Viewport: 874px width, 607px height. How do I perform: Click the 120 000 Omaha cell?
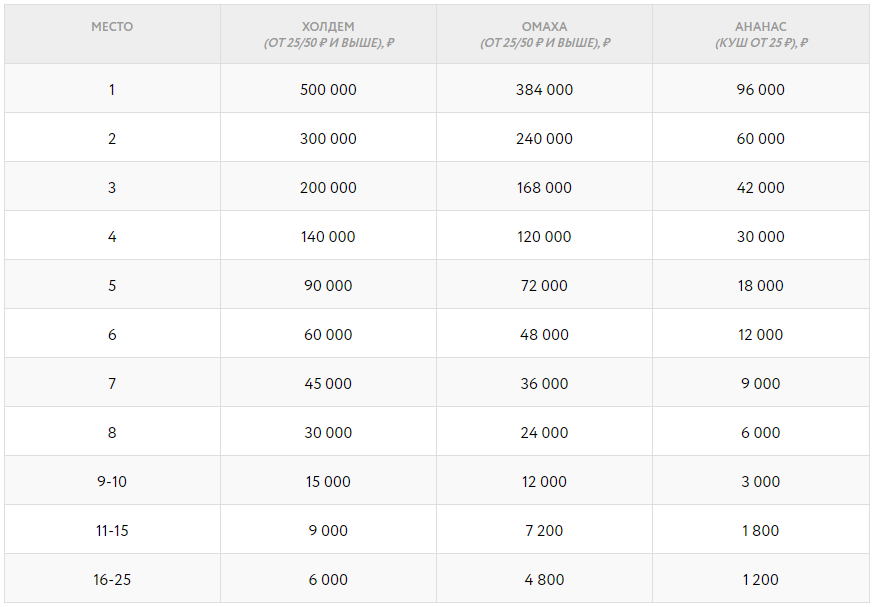click(x=544, y=237)
